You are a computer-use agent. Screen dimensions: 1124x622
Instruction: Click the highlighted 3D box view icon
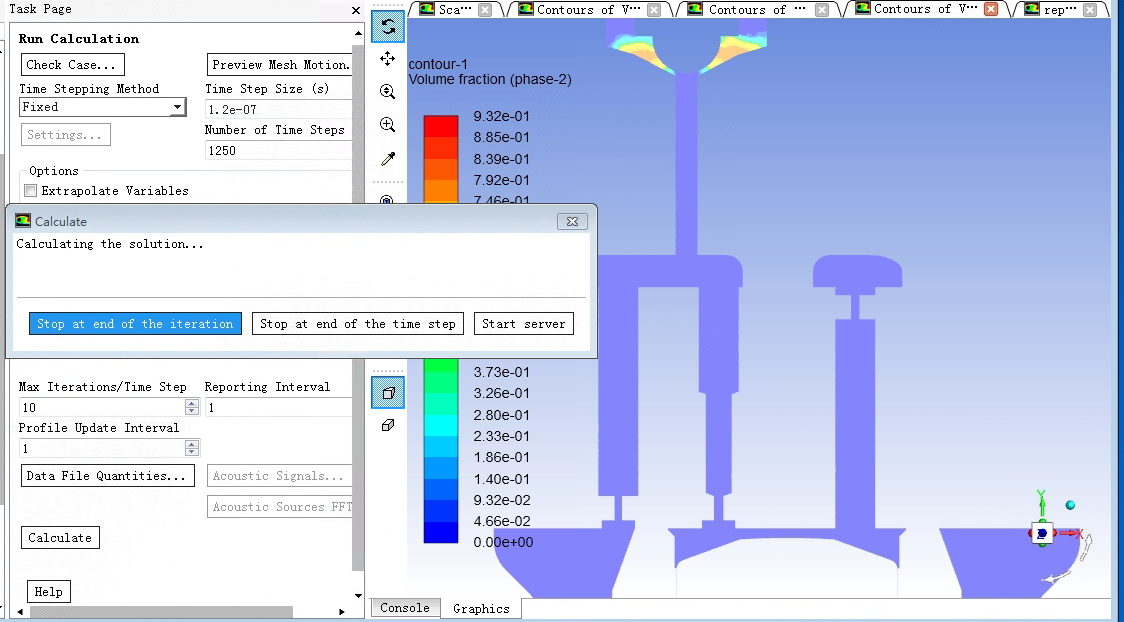(x=388, y=393)
